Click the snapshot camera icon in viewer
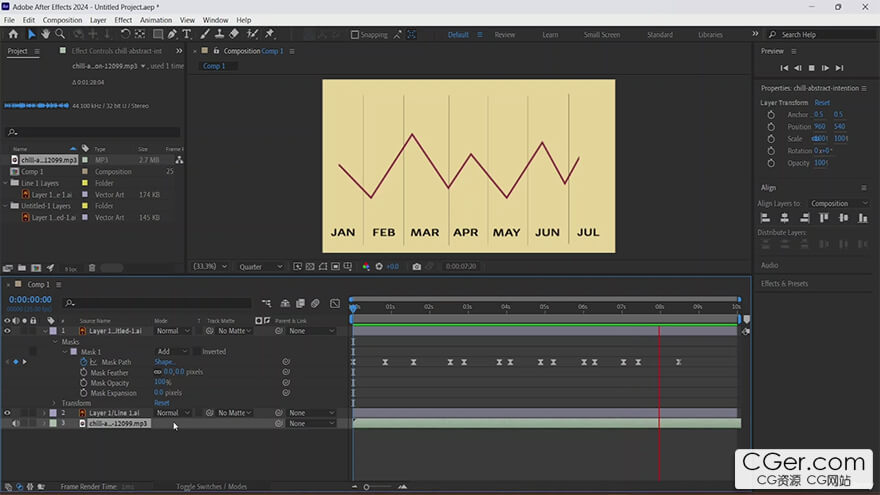 [x=416, y=267]
